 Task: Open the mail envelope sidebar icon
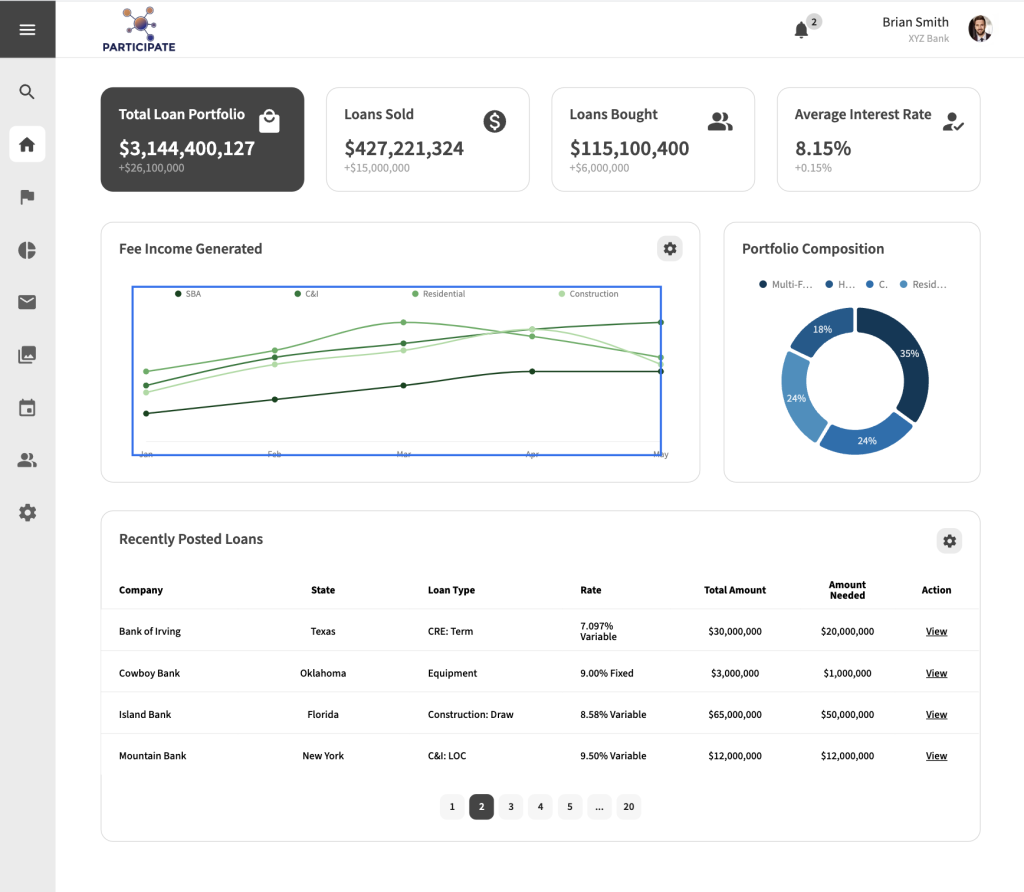coord(27,302)
